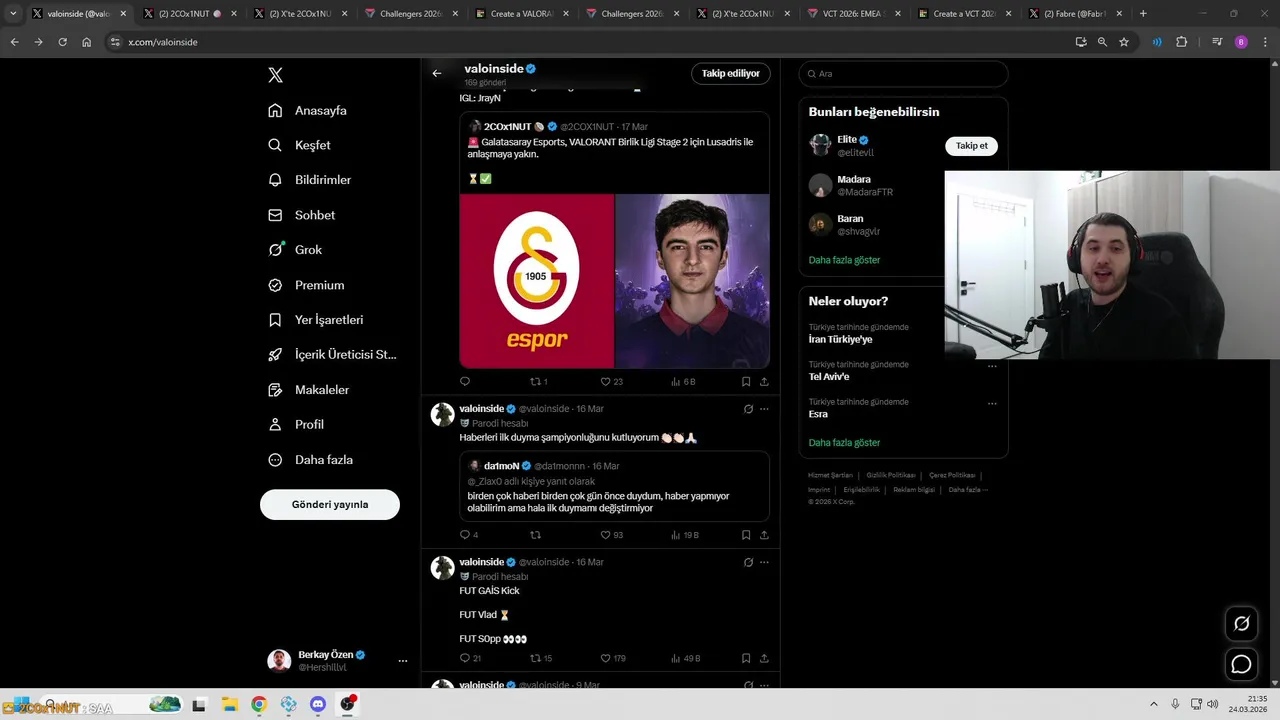Screen dimensions: 1280x720
Task: Open Keşfet explore page
Action: [300, 145]
